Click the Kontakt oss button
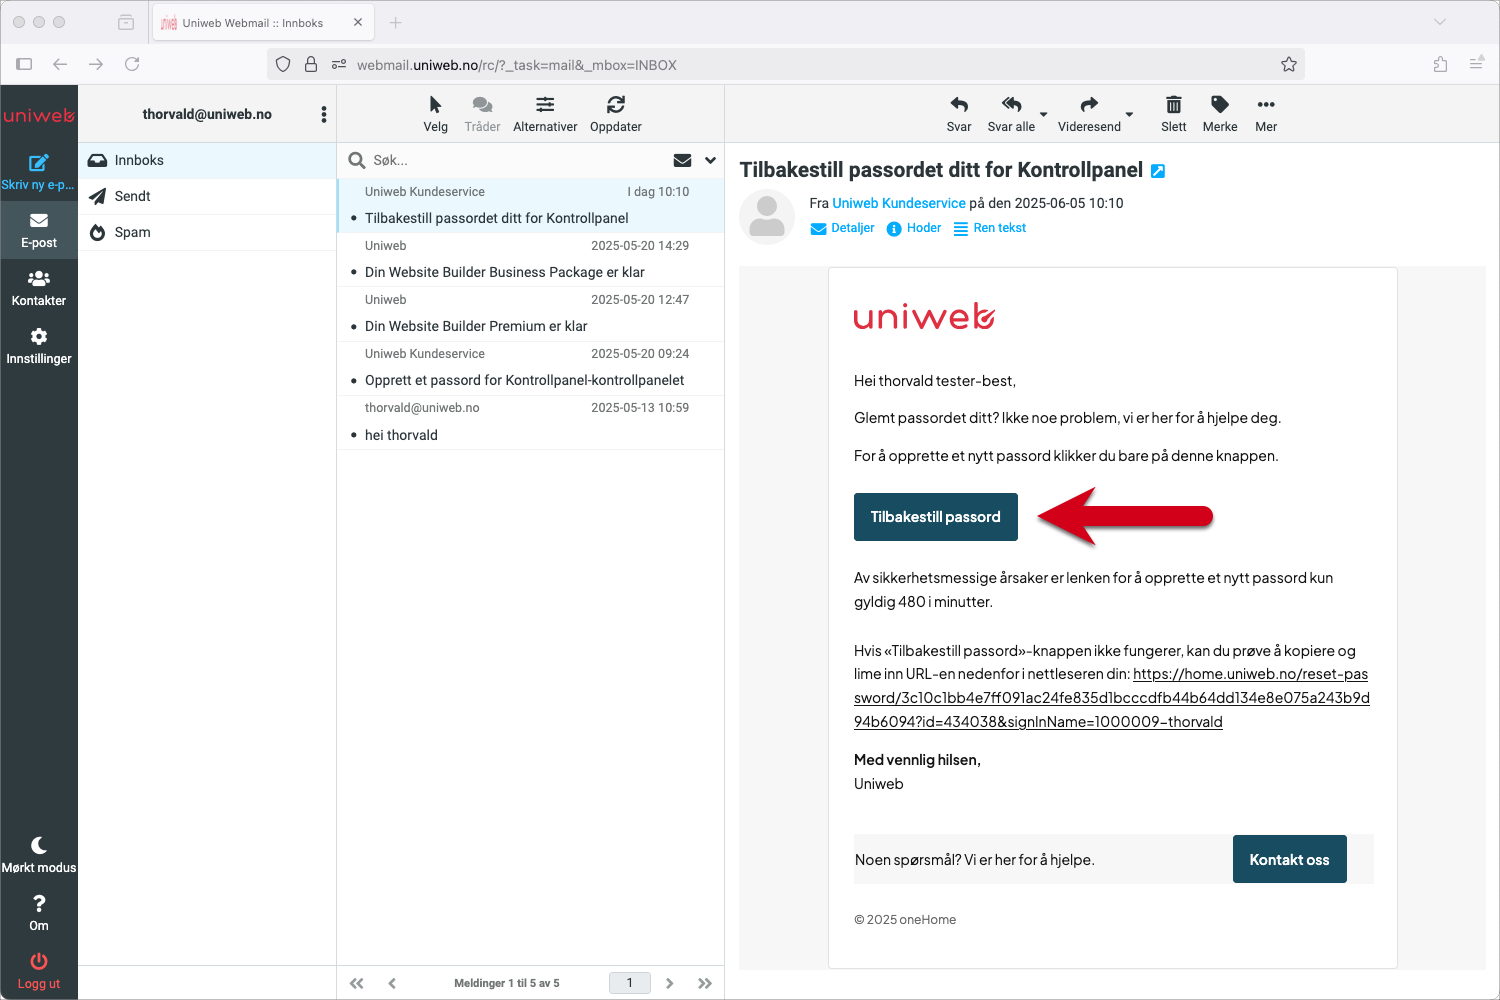The height and width of the screenshot is (1000, 1500). coord(1289,859)
